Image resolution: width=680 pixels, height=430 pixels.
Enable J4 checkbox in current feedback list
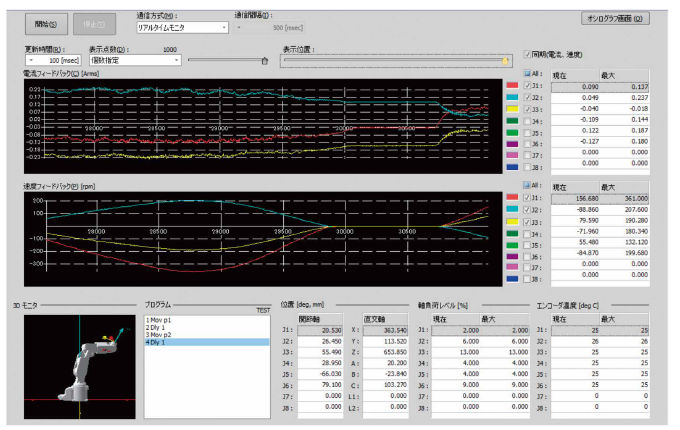click(x=526, y=119)
